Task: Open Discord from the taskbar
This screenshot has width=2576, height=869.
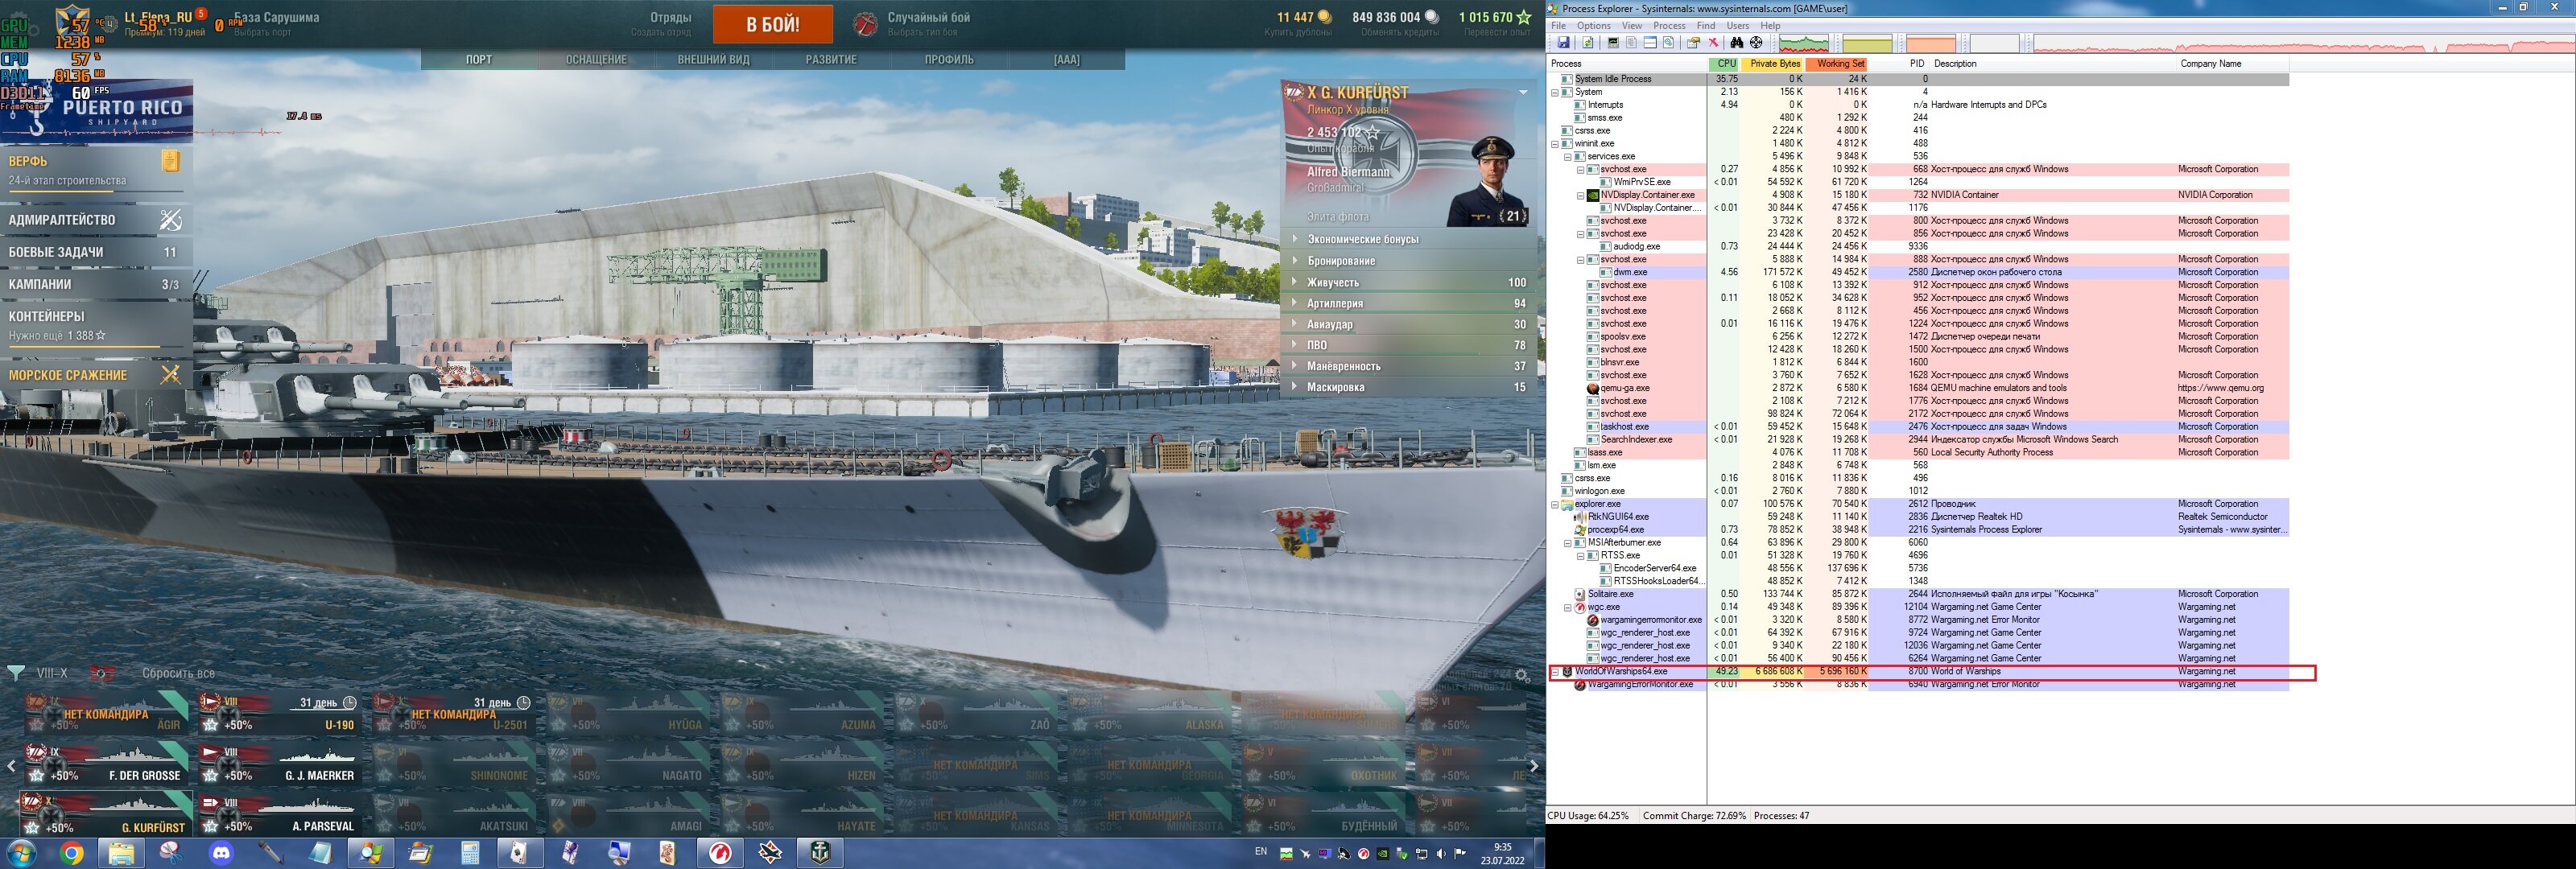Action: (x=221, y=853)
